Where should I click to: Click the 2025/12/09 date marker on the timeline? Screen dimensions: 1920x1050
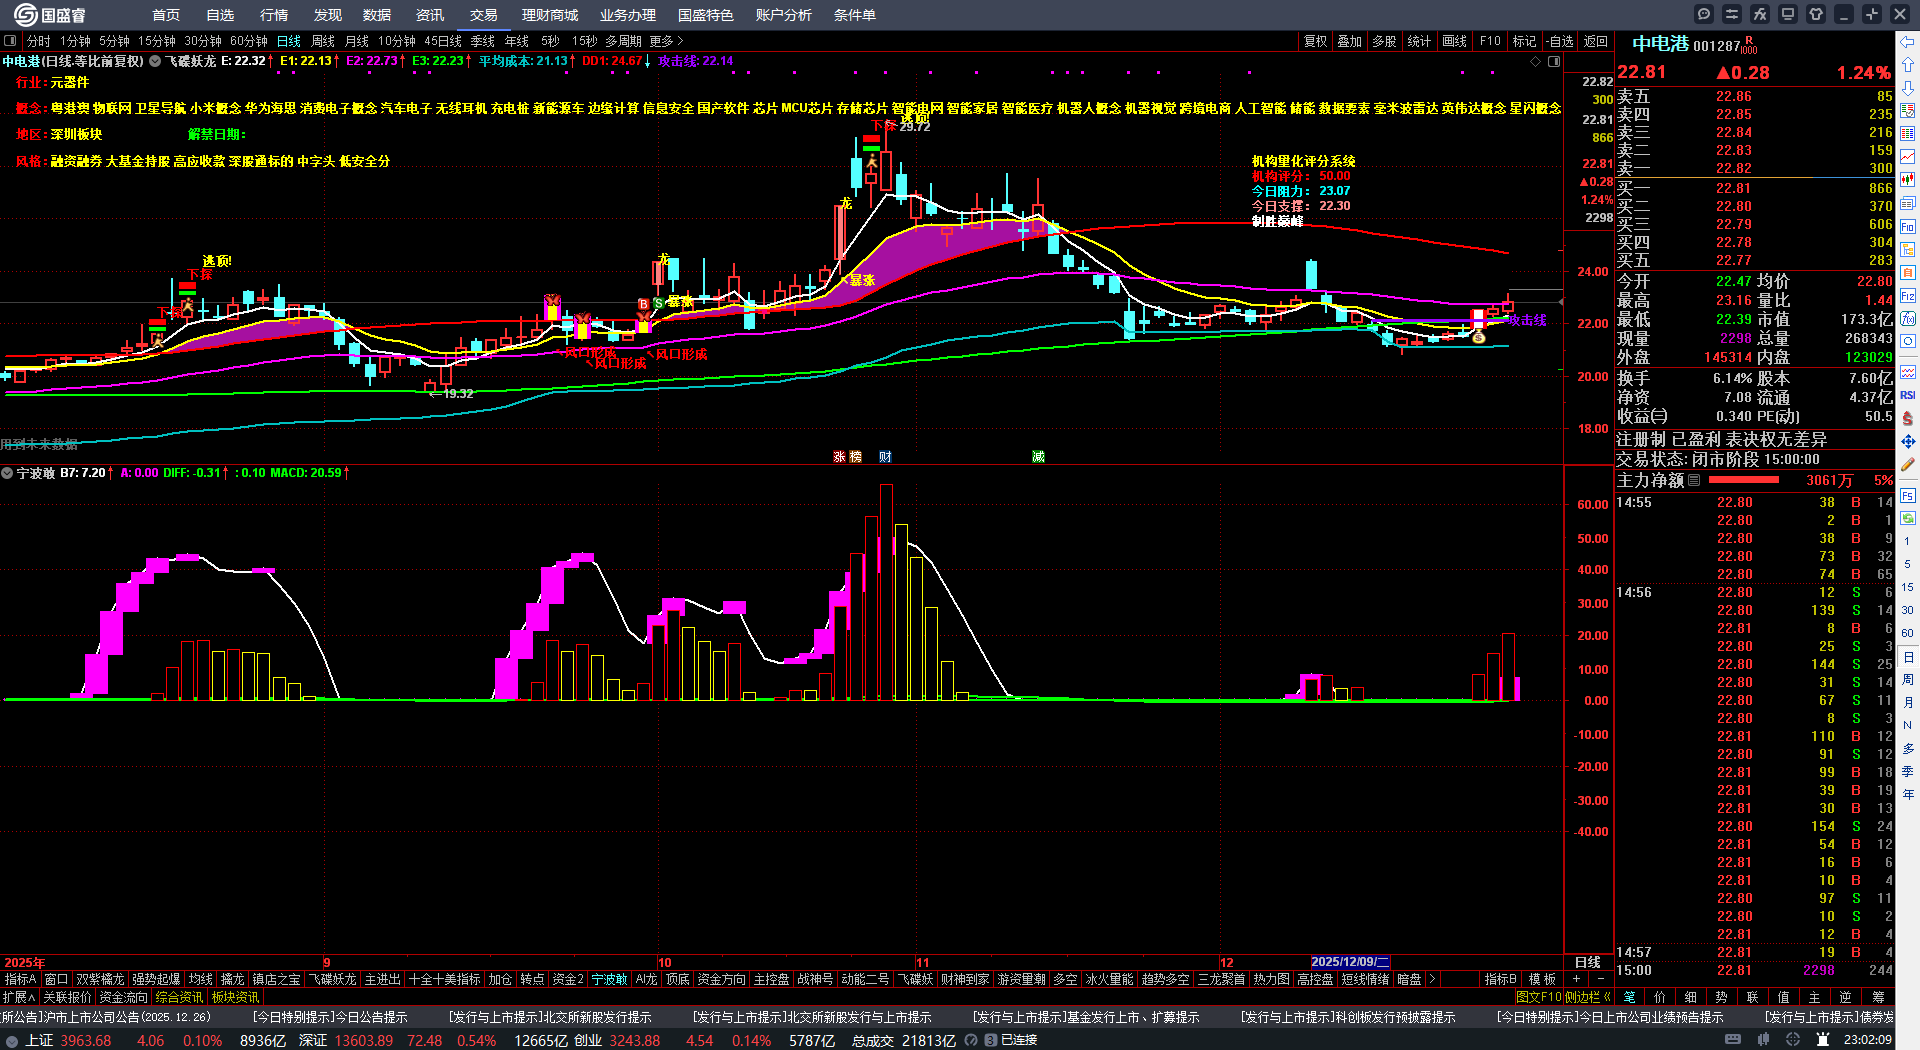point(1350,962)
